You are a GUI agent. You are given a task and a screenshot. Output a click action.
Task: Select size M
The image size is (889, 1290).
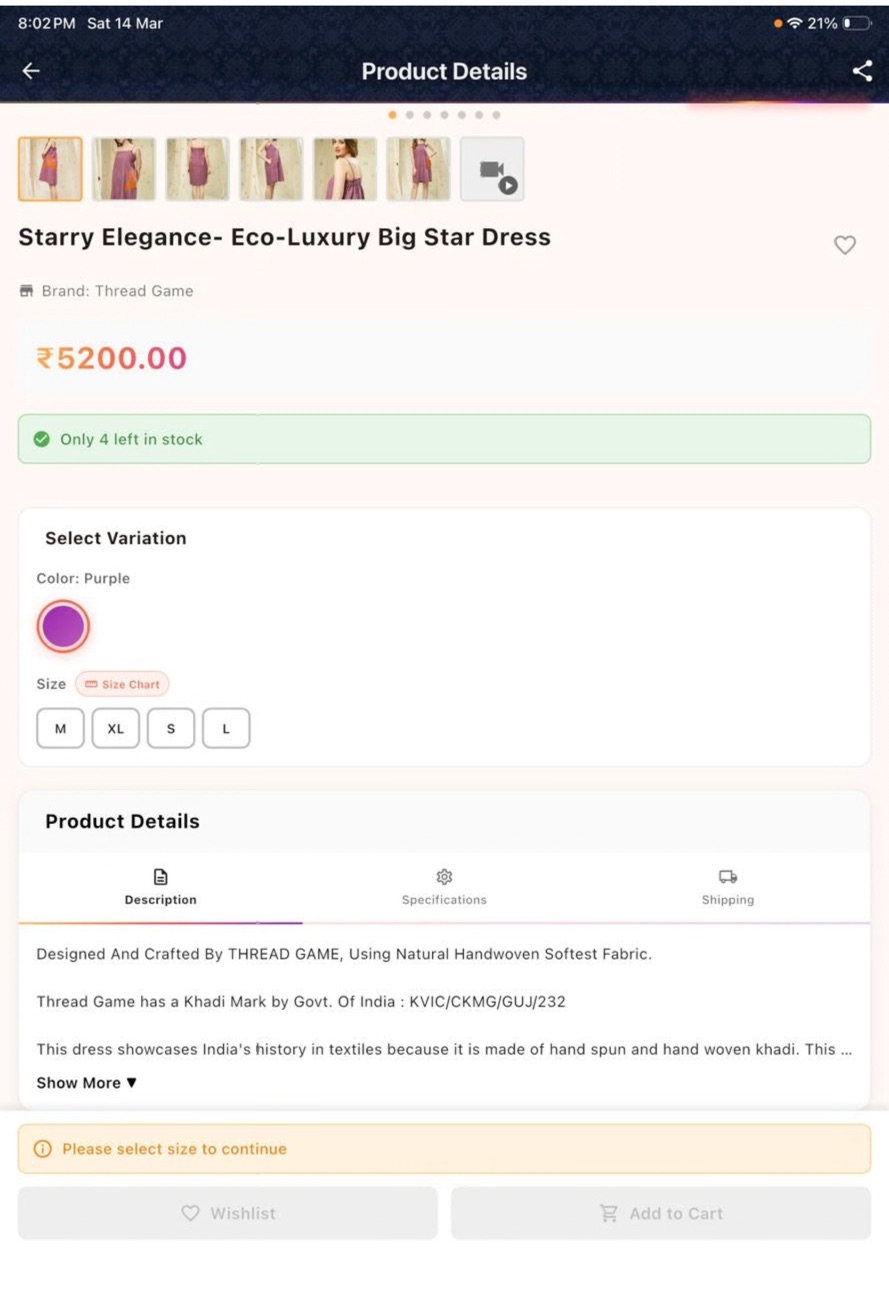[61, 729]
